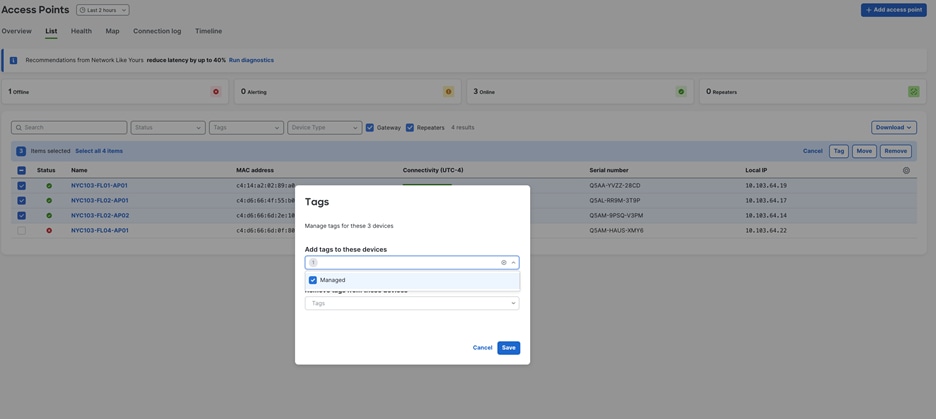This screenshot has height=419, width=936.
Task: Switch to the List tab
Action: (x=51, y=31)
